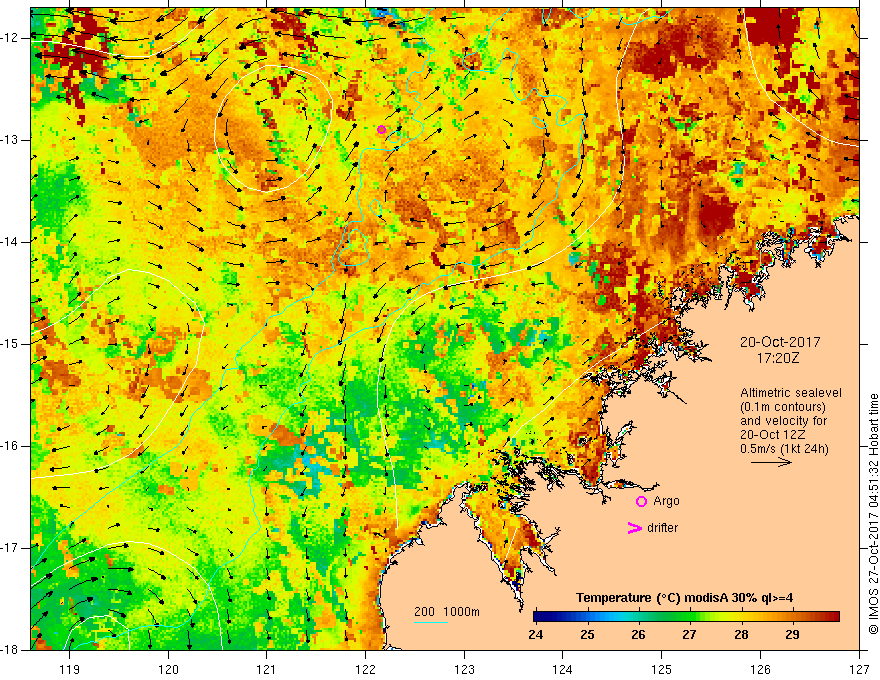880x680 pixels.
Task: Click the Argo float marker on map
Action: [x=382, y=130]
